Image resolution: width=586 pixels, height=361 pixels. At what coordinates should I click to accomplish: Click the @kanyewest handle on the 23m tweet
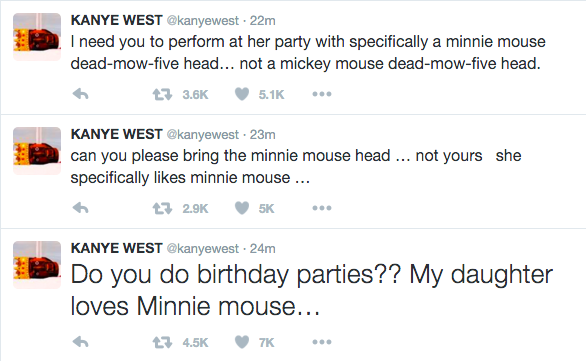pos(202,135)
